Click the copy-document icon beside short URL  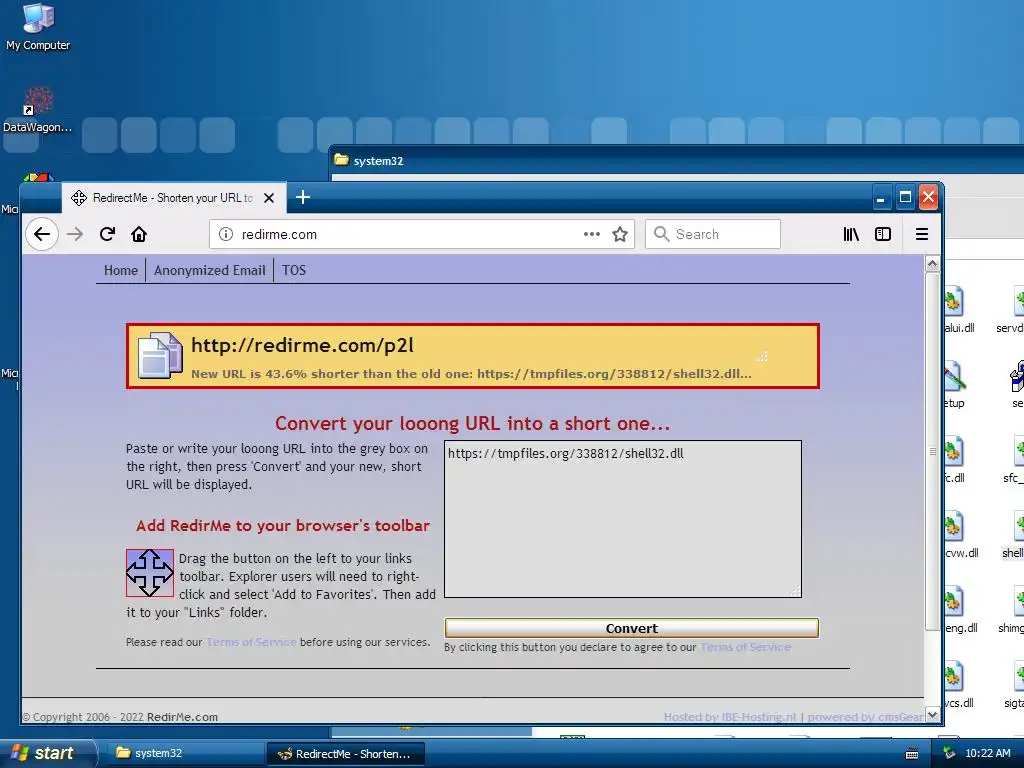click(x=160, y=355)
